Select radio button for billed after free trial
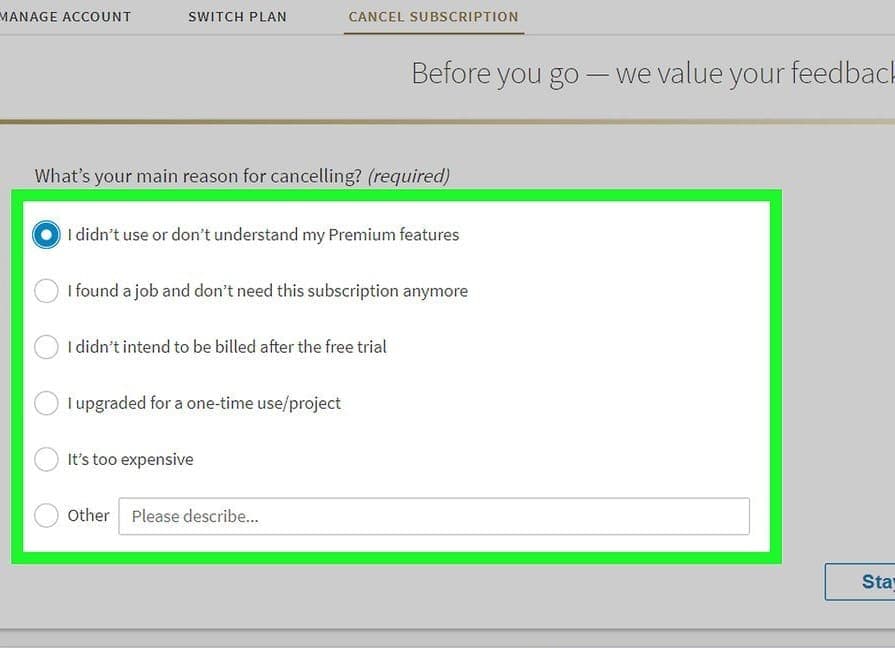Viewport: 895px width, 648px height. pyautogui.click(x=46, y=347)
